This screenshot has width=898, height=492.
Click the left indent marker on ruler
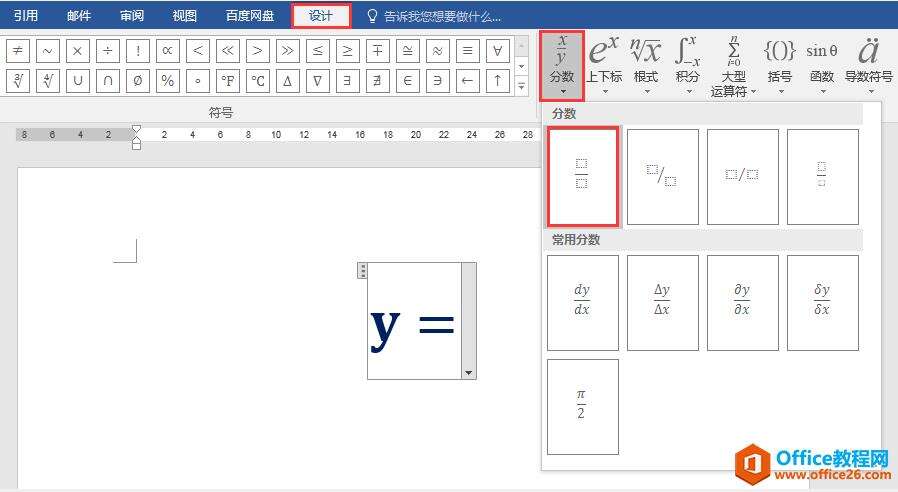click(x=136, y=146)
